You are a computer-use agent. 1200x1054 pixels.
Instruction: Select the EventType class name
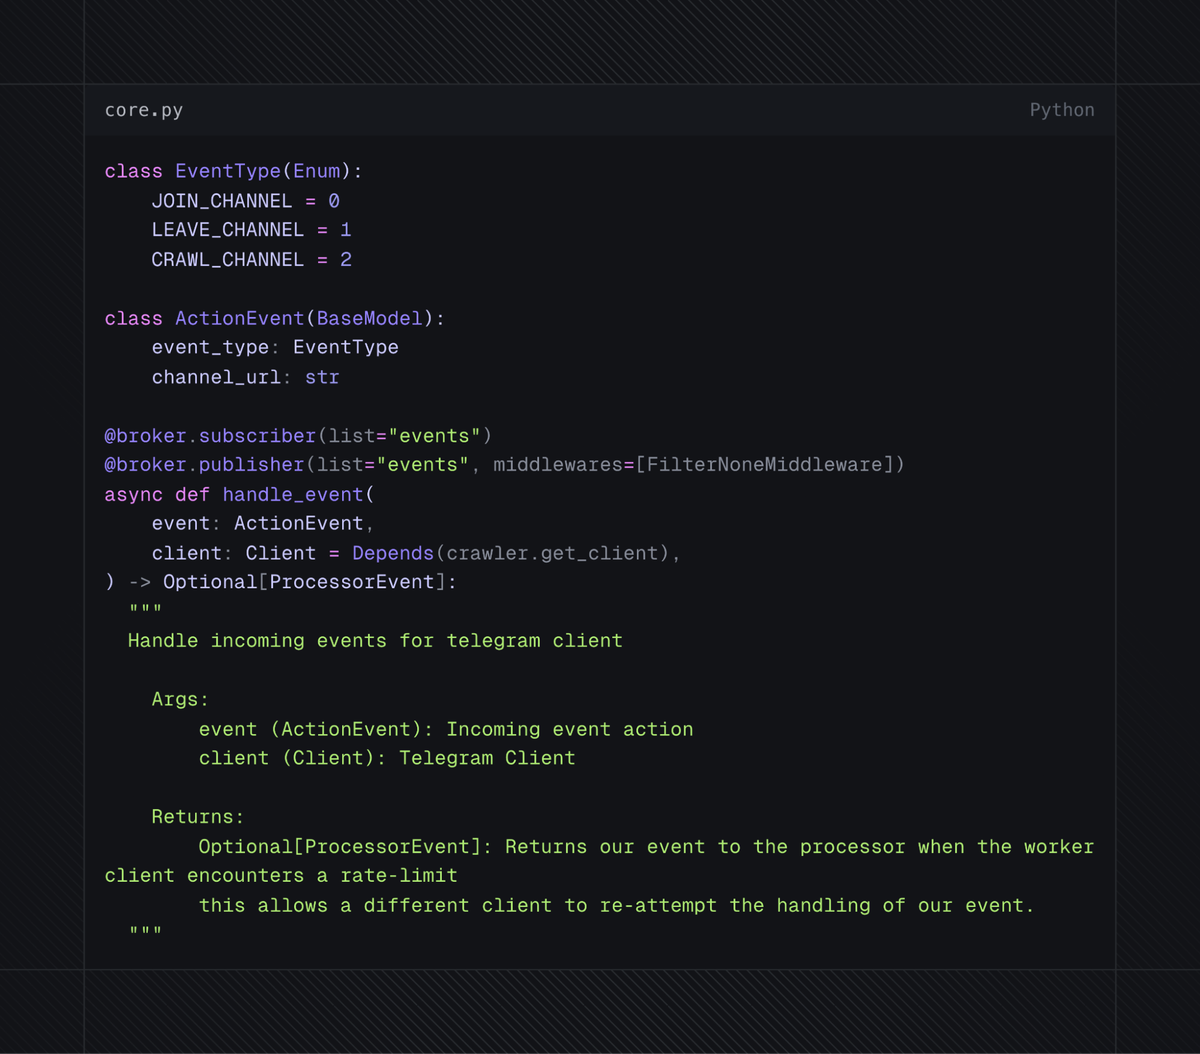click(x=228, y=171)
